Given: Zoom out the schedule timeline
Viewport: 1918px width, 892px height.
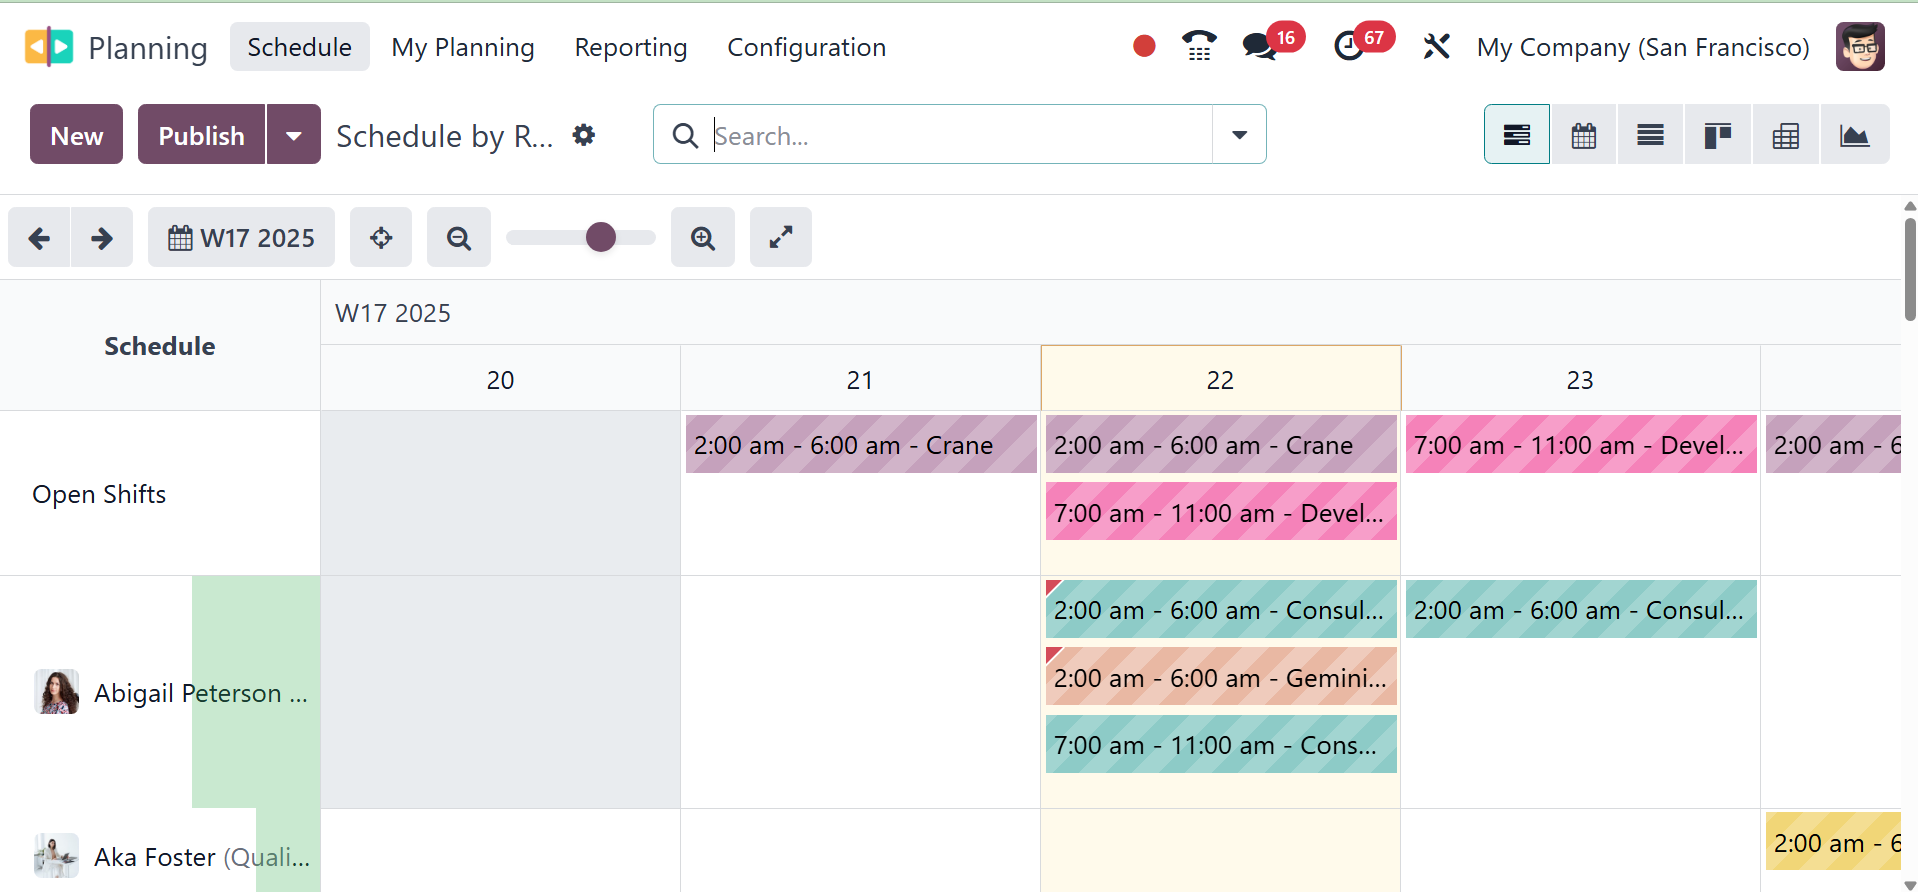Looking at the screenshot, I should point(459,238).
